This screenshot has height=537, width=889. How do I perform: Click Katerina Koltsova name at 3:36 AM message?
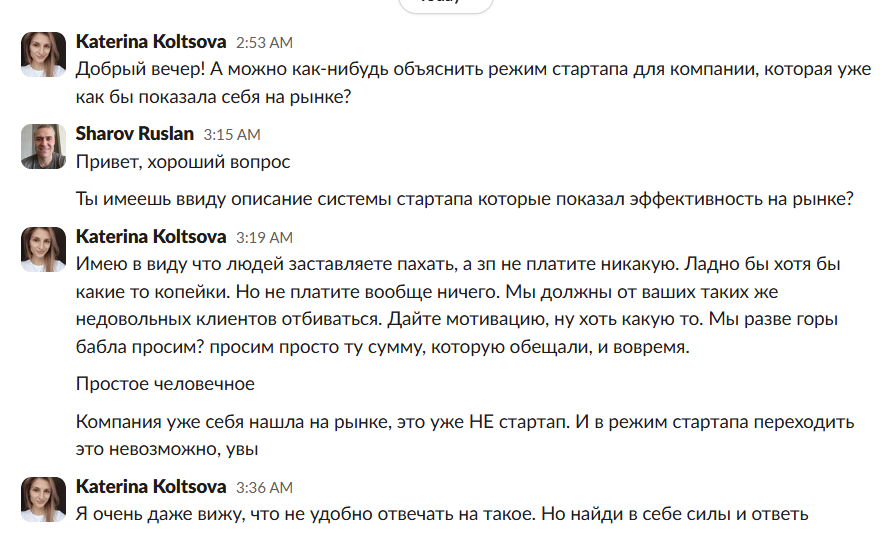pos(151,487)
